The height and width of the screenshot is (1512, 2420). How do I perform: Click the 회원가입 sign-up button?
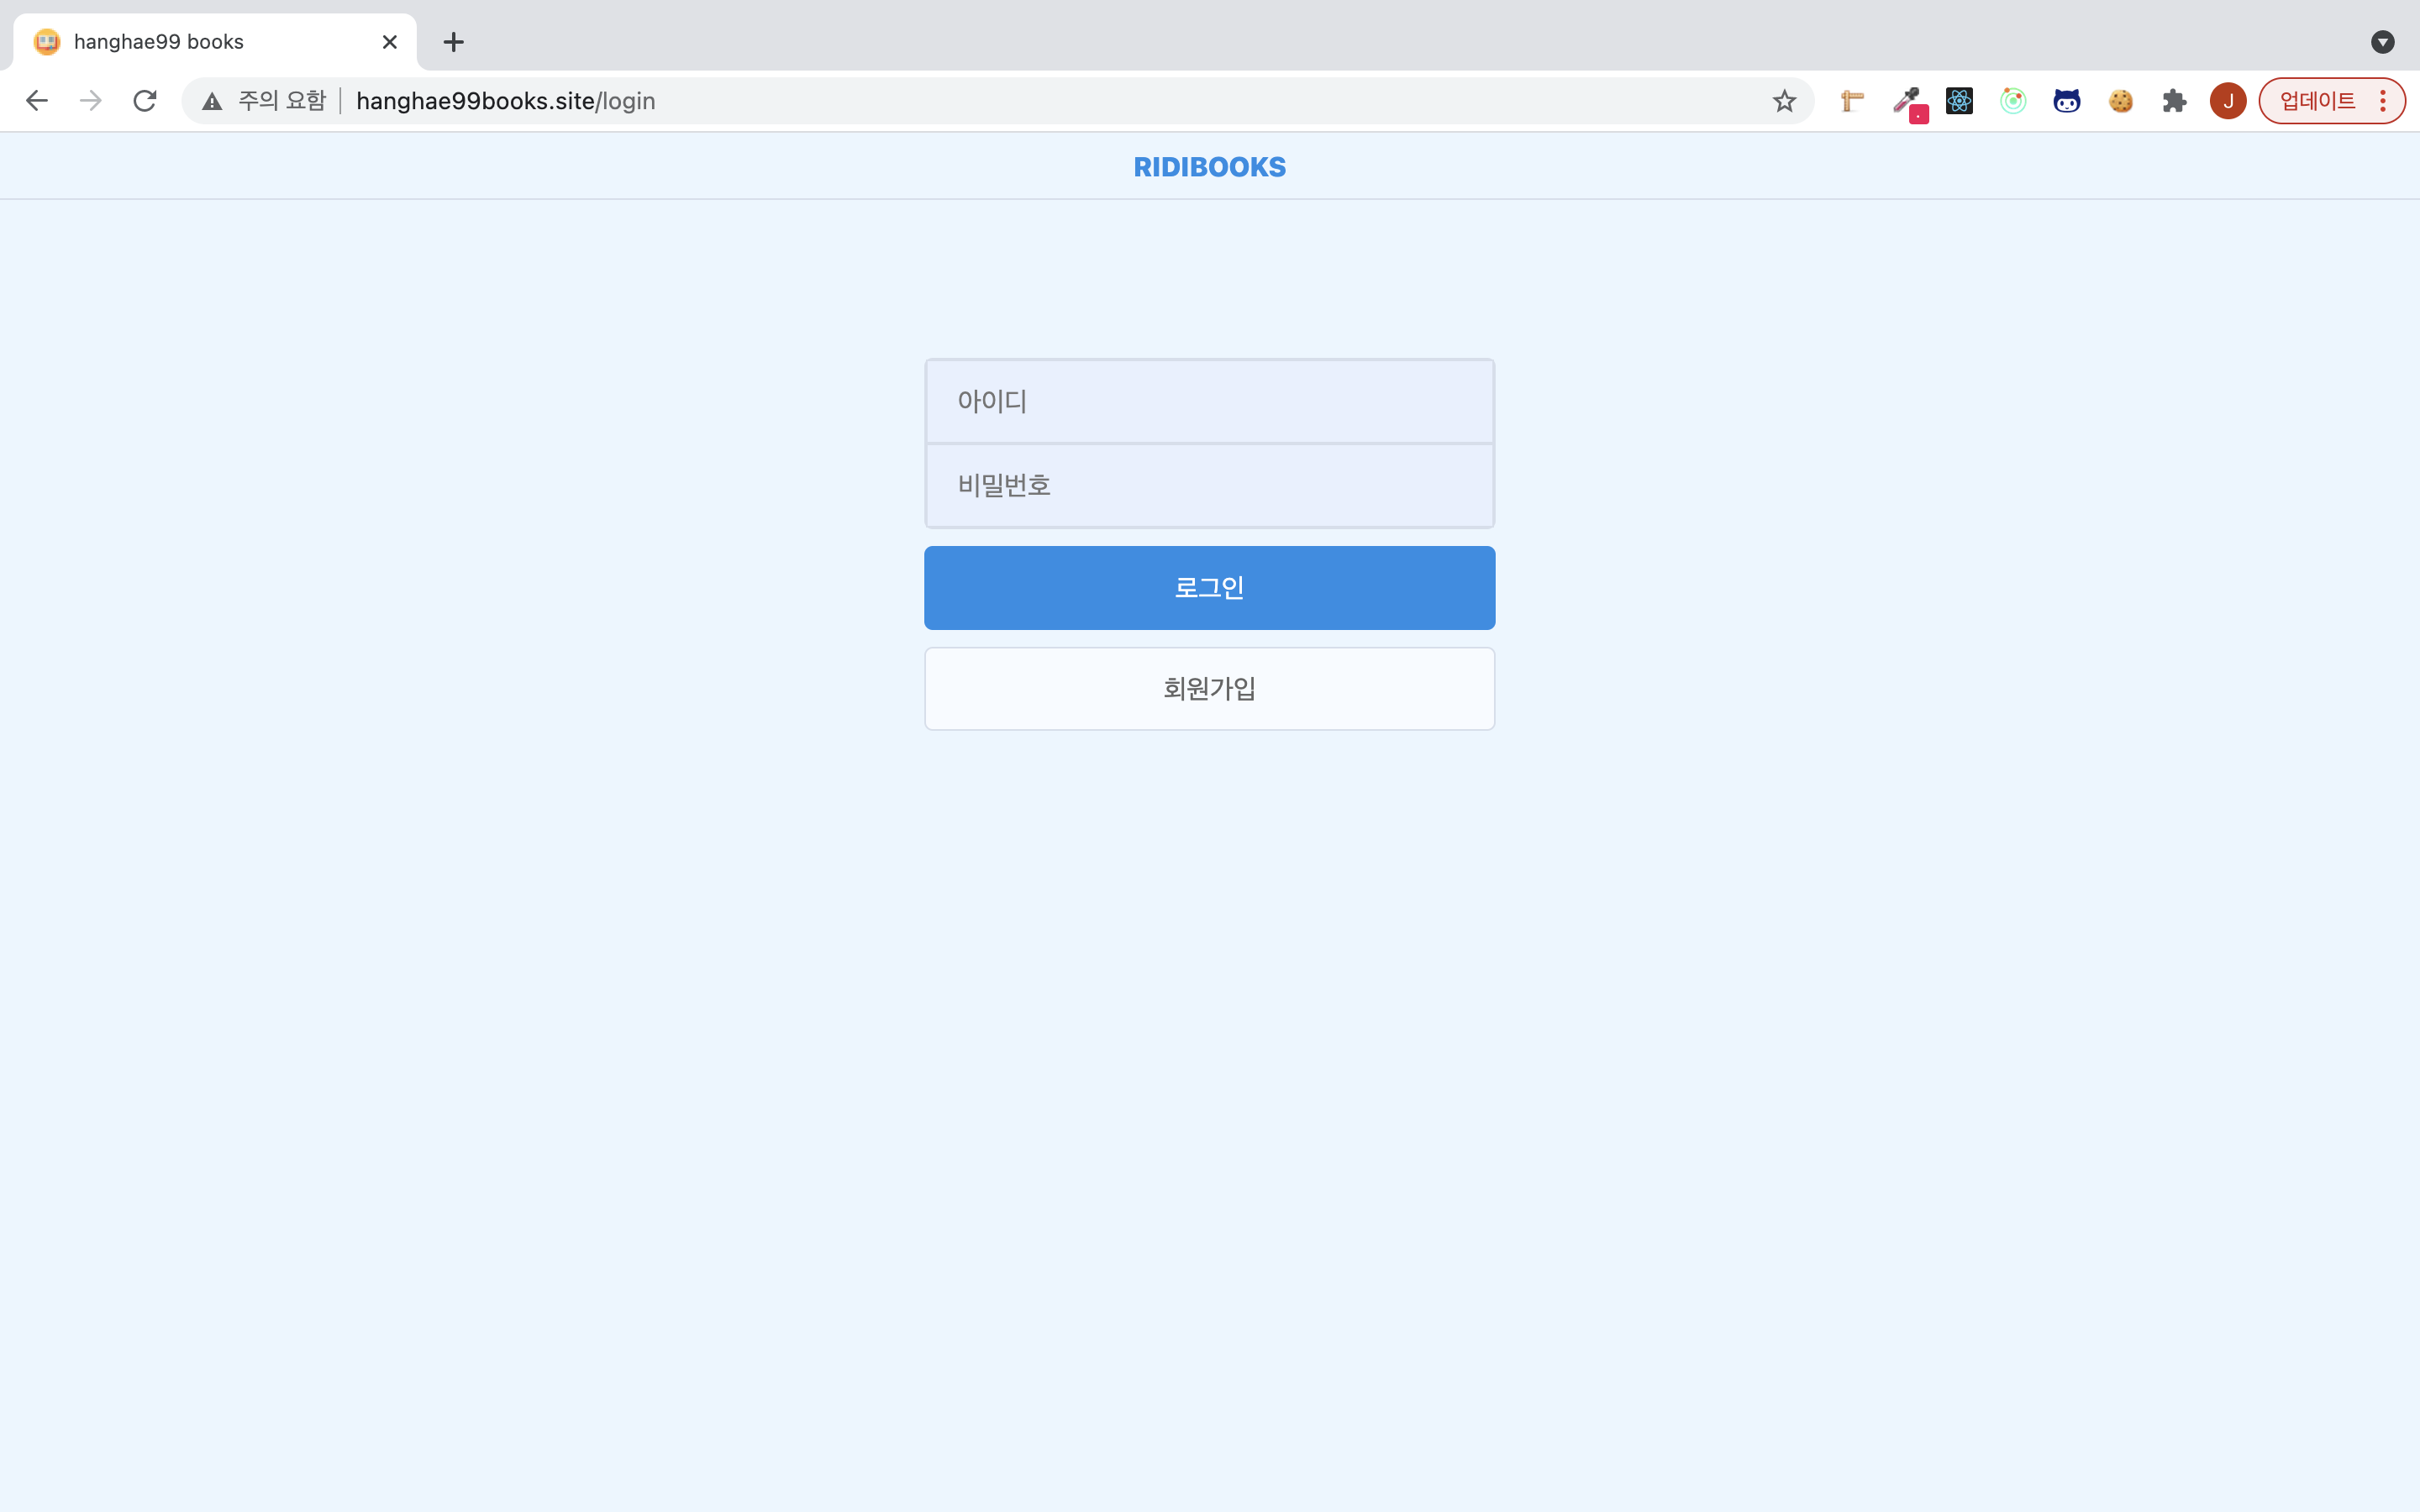point(1209,688)
